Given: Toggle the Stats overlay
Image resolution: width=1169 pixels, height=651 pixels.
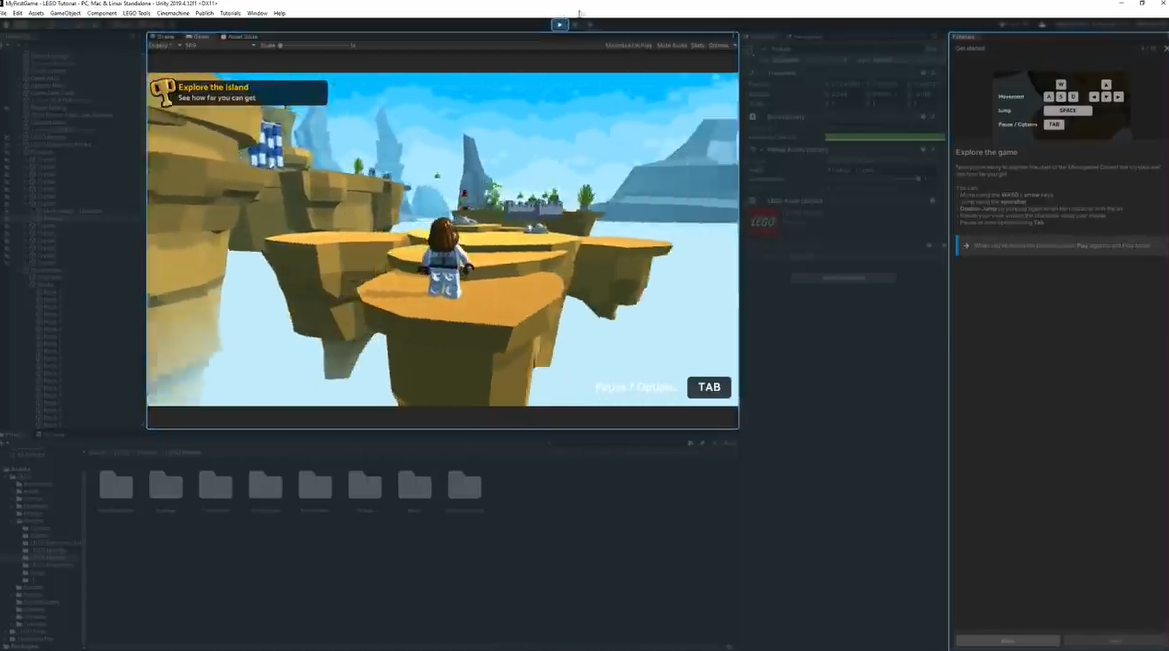Looking at the screenshot, I should click(x=697, y=45).
